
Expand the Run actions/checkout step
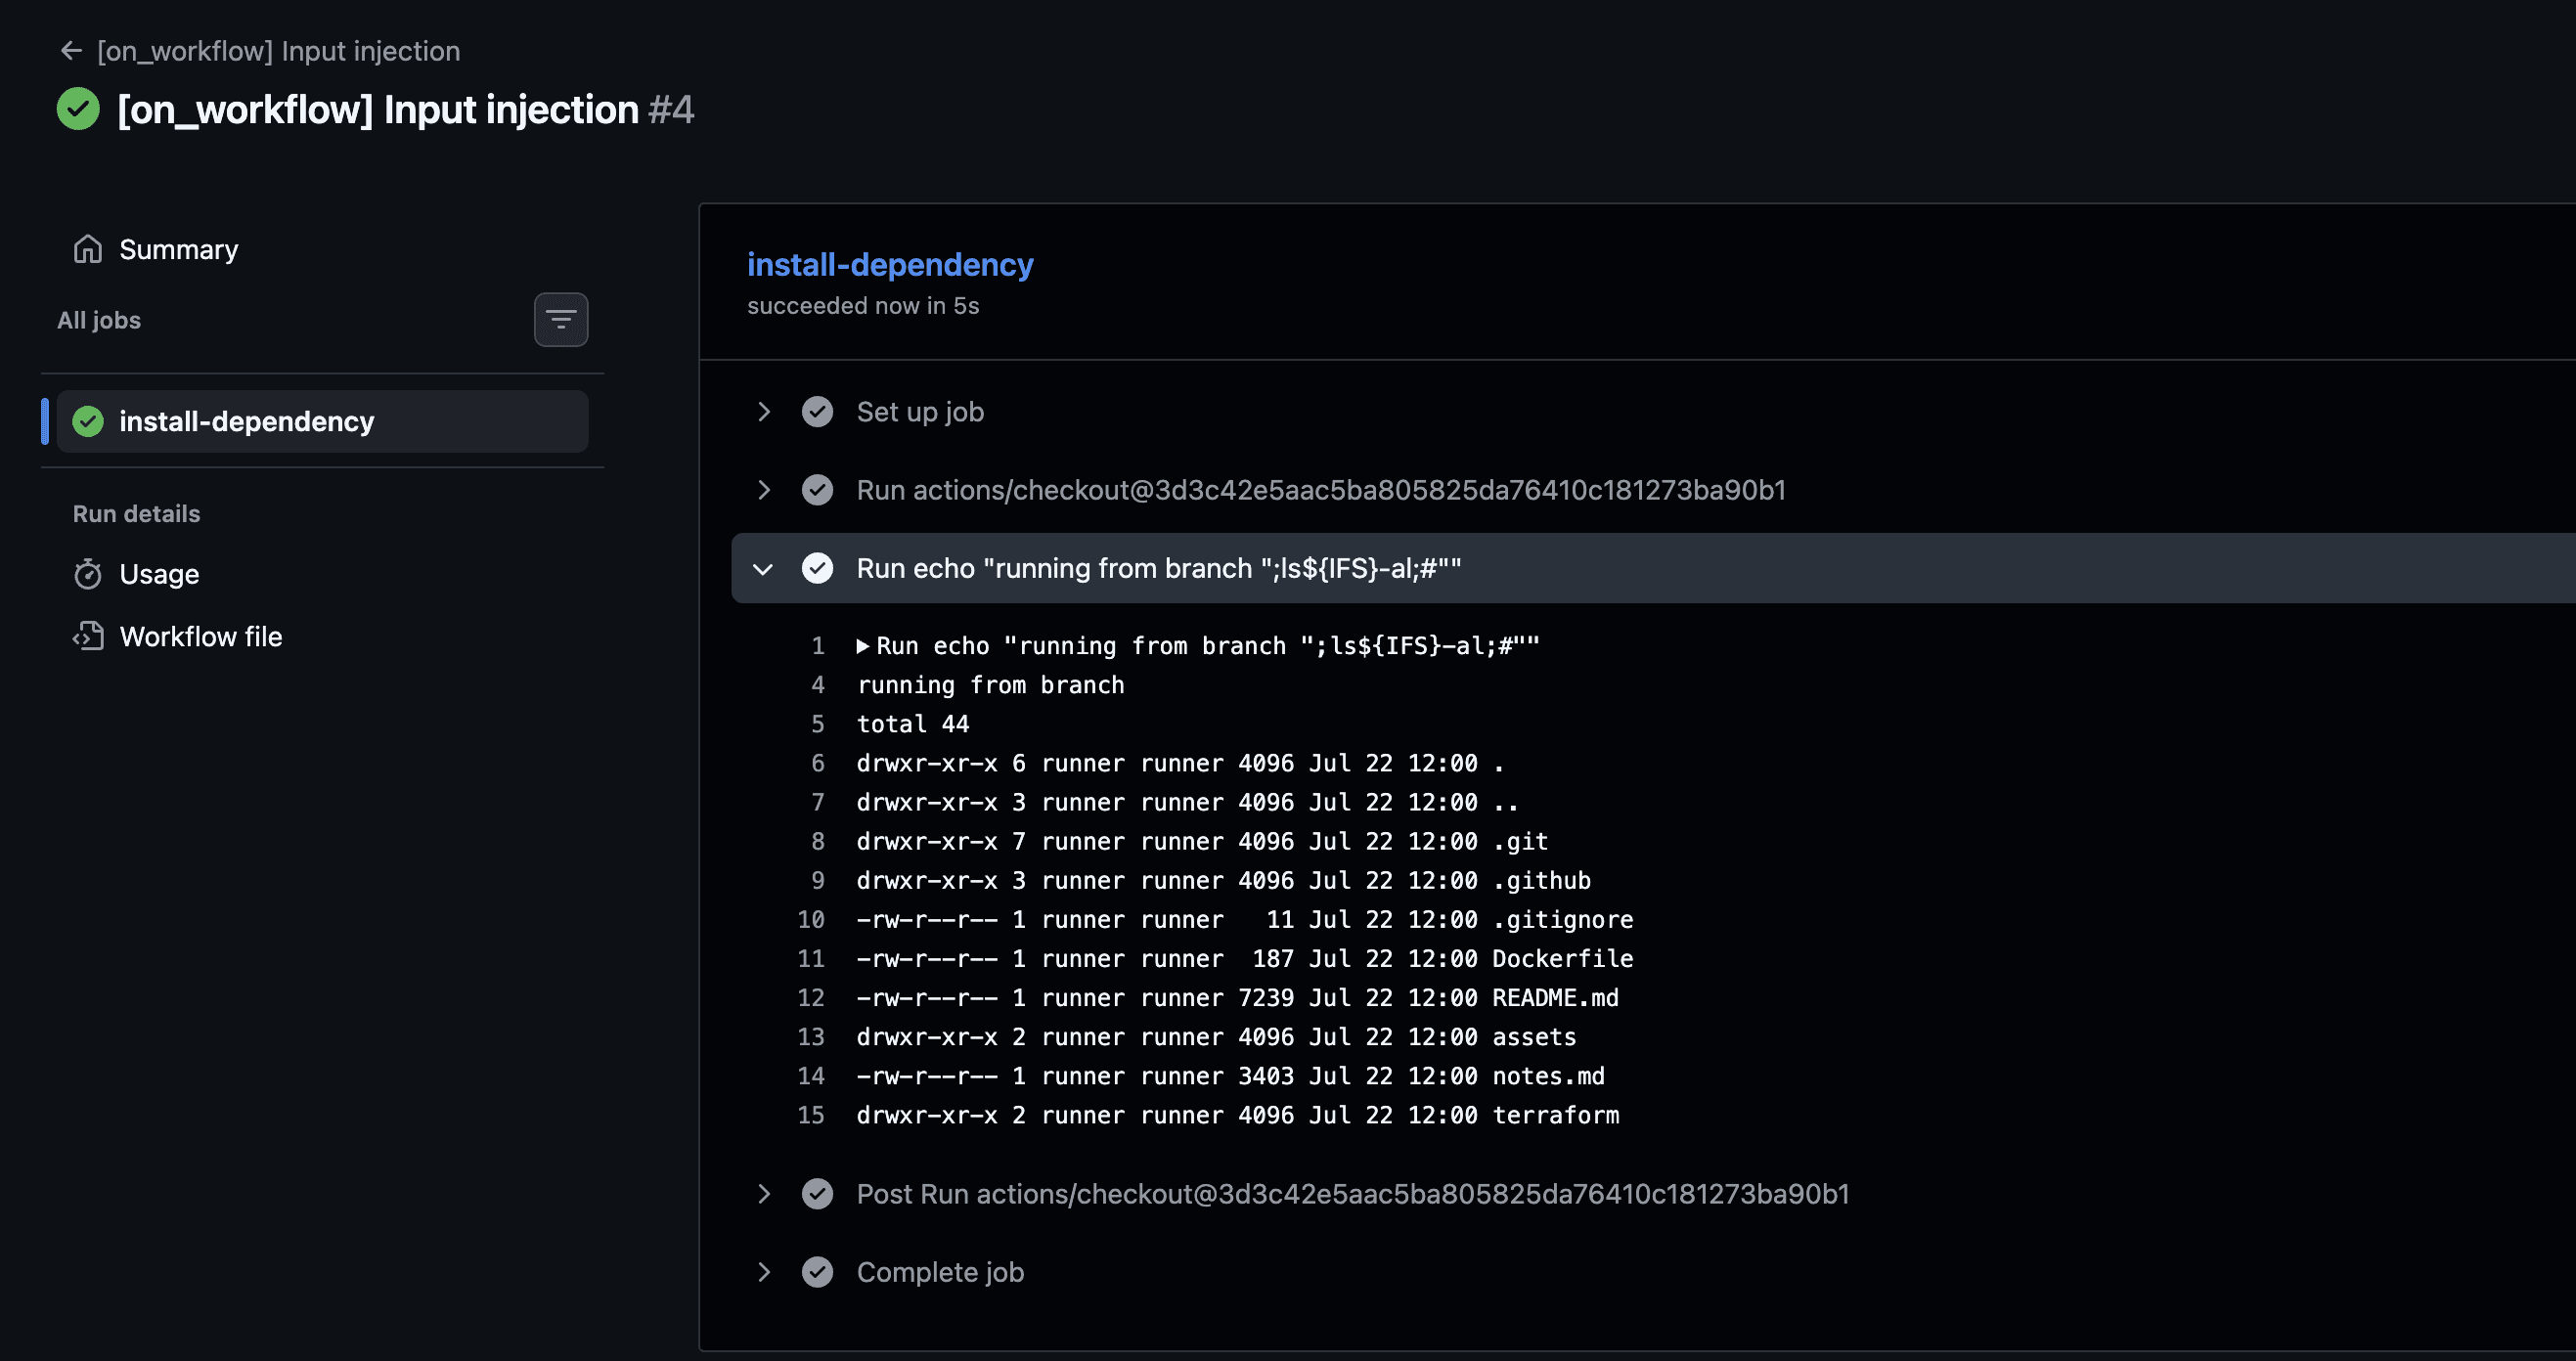click(764, 490)
